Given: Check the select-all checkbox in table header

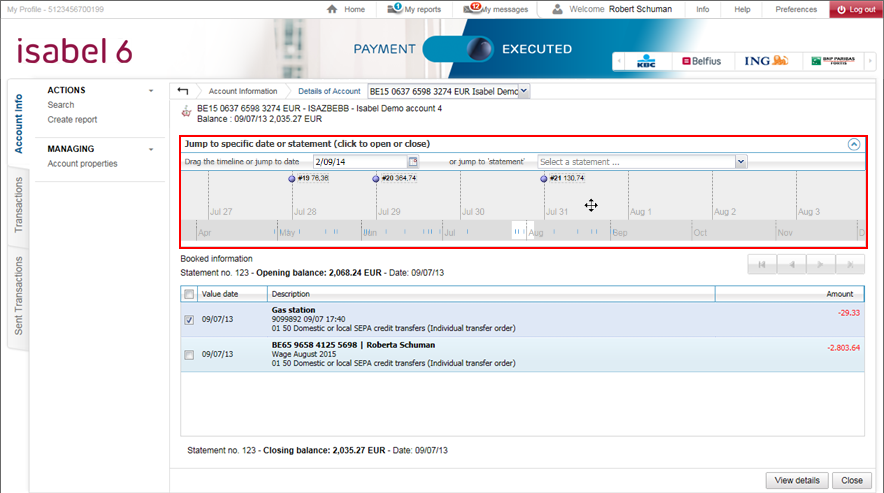Looking at the screenshot, I should click(189, 294).
